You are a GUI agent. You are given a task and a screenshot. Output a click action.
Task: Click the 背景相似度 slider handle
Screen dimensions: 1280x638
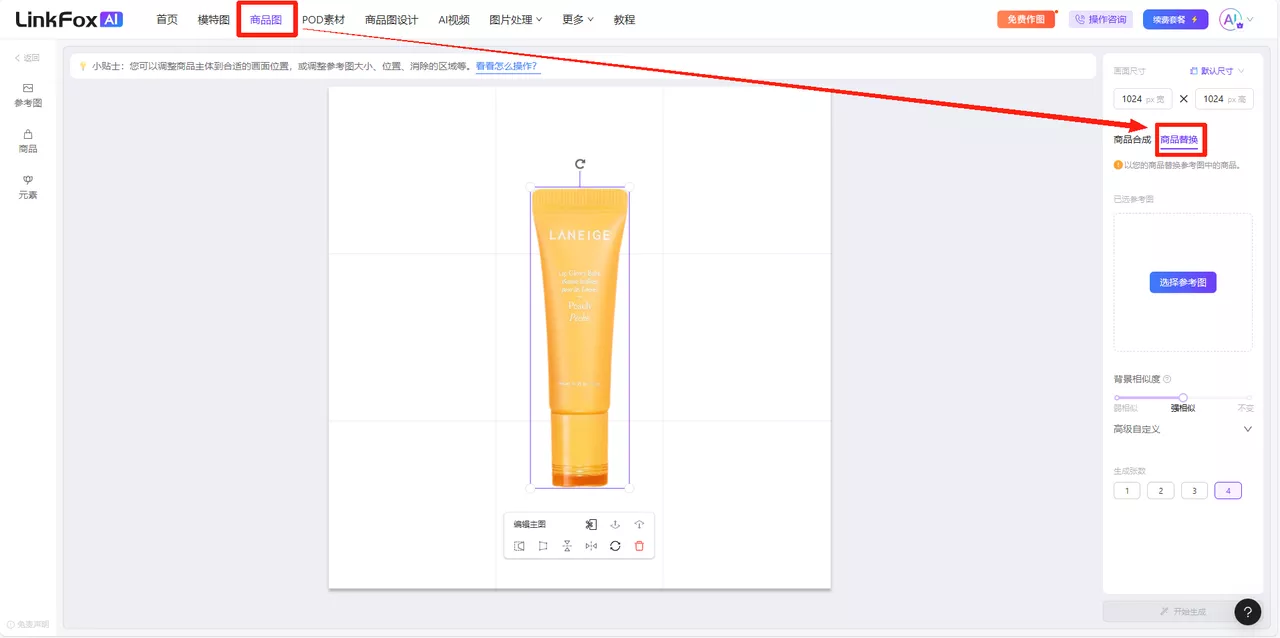(x=1183, y=398)
